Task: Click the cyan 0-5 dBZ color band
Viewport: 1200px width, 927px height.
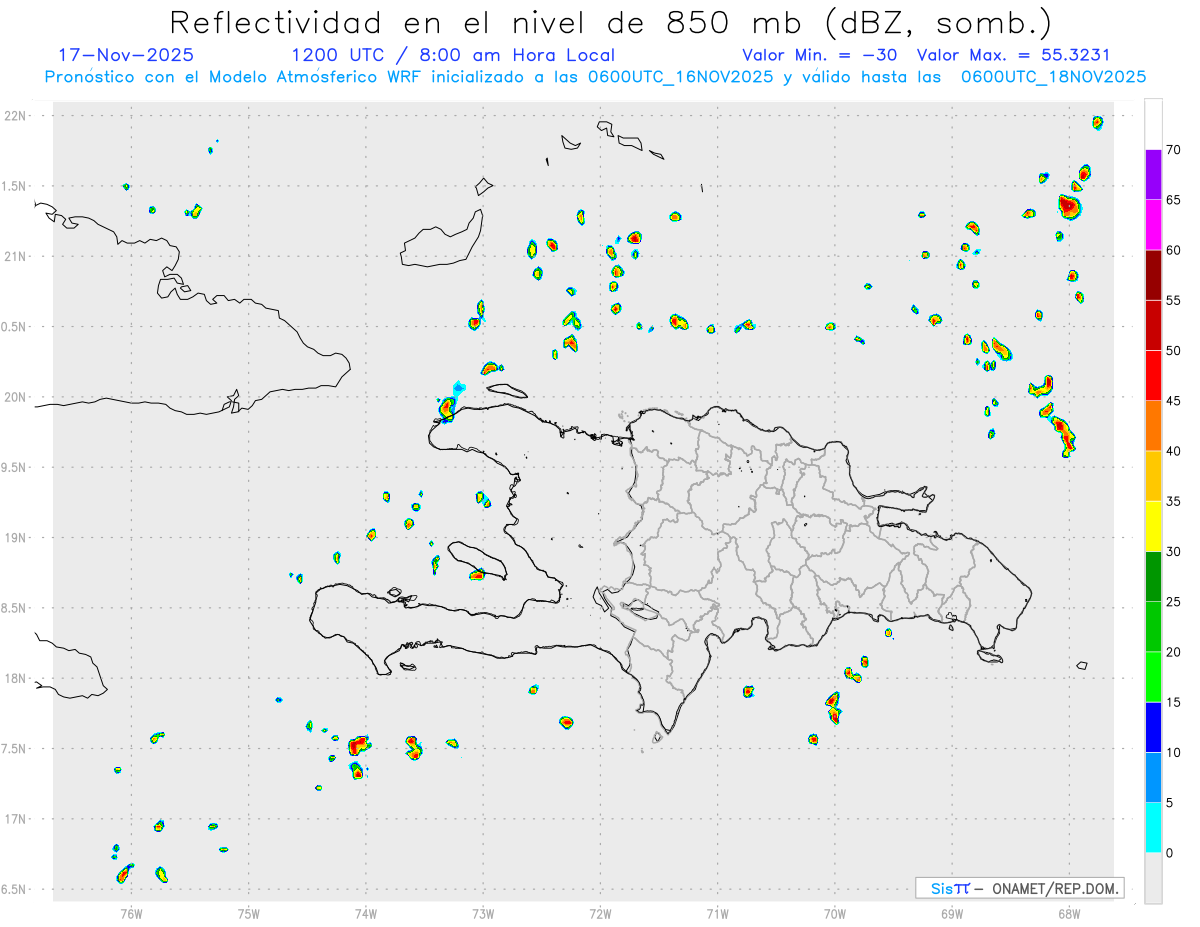Action: pos(1153,828)
